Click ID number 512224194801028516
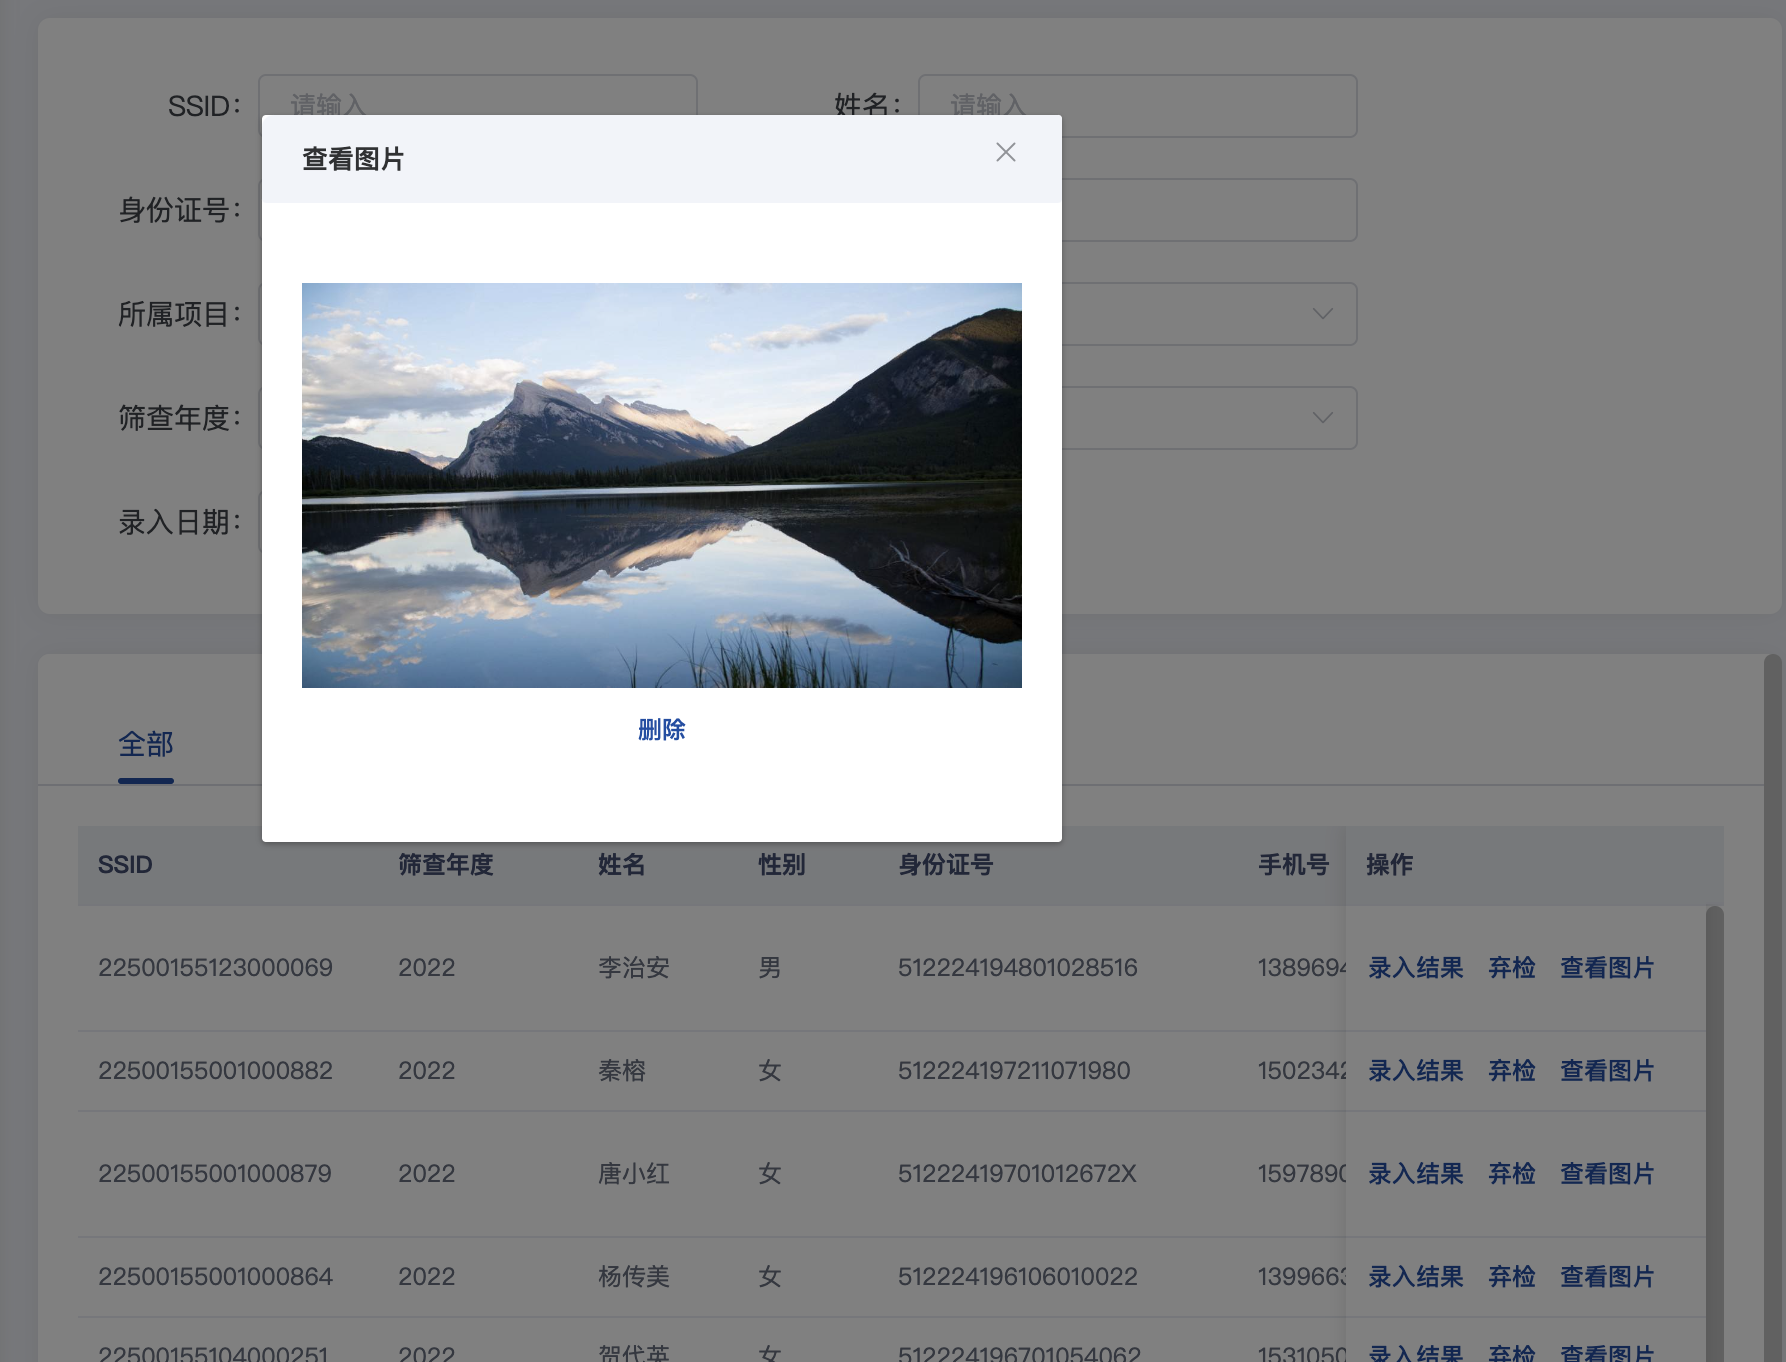 pyautogui.click(x=1018, y=968)
